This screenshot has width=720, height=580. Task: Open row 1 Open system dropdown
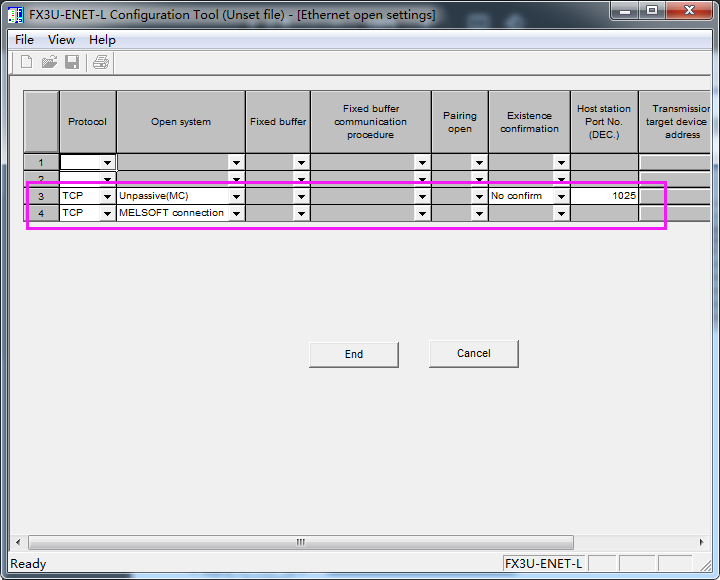(x=236, y=163)
